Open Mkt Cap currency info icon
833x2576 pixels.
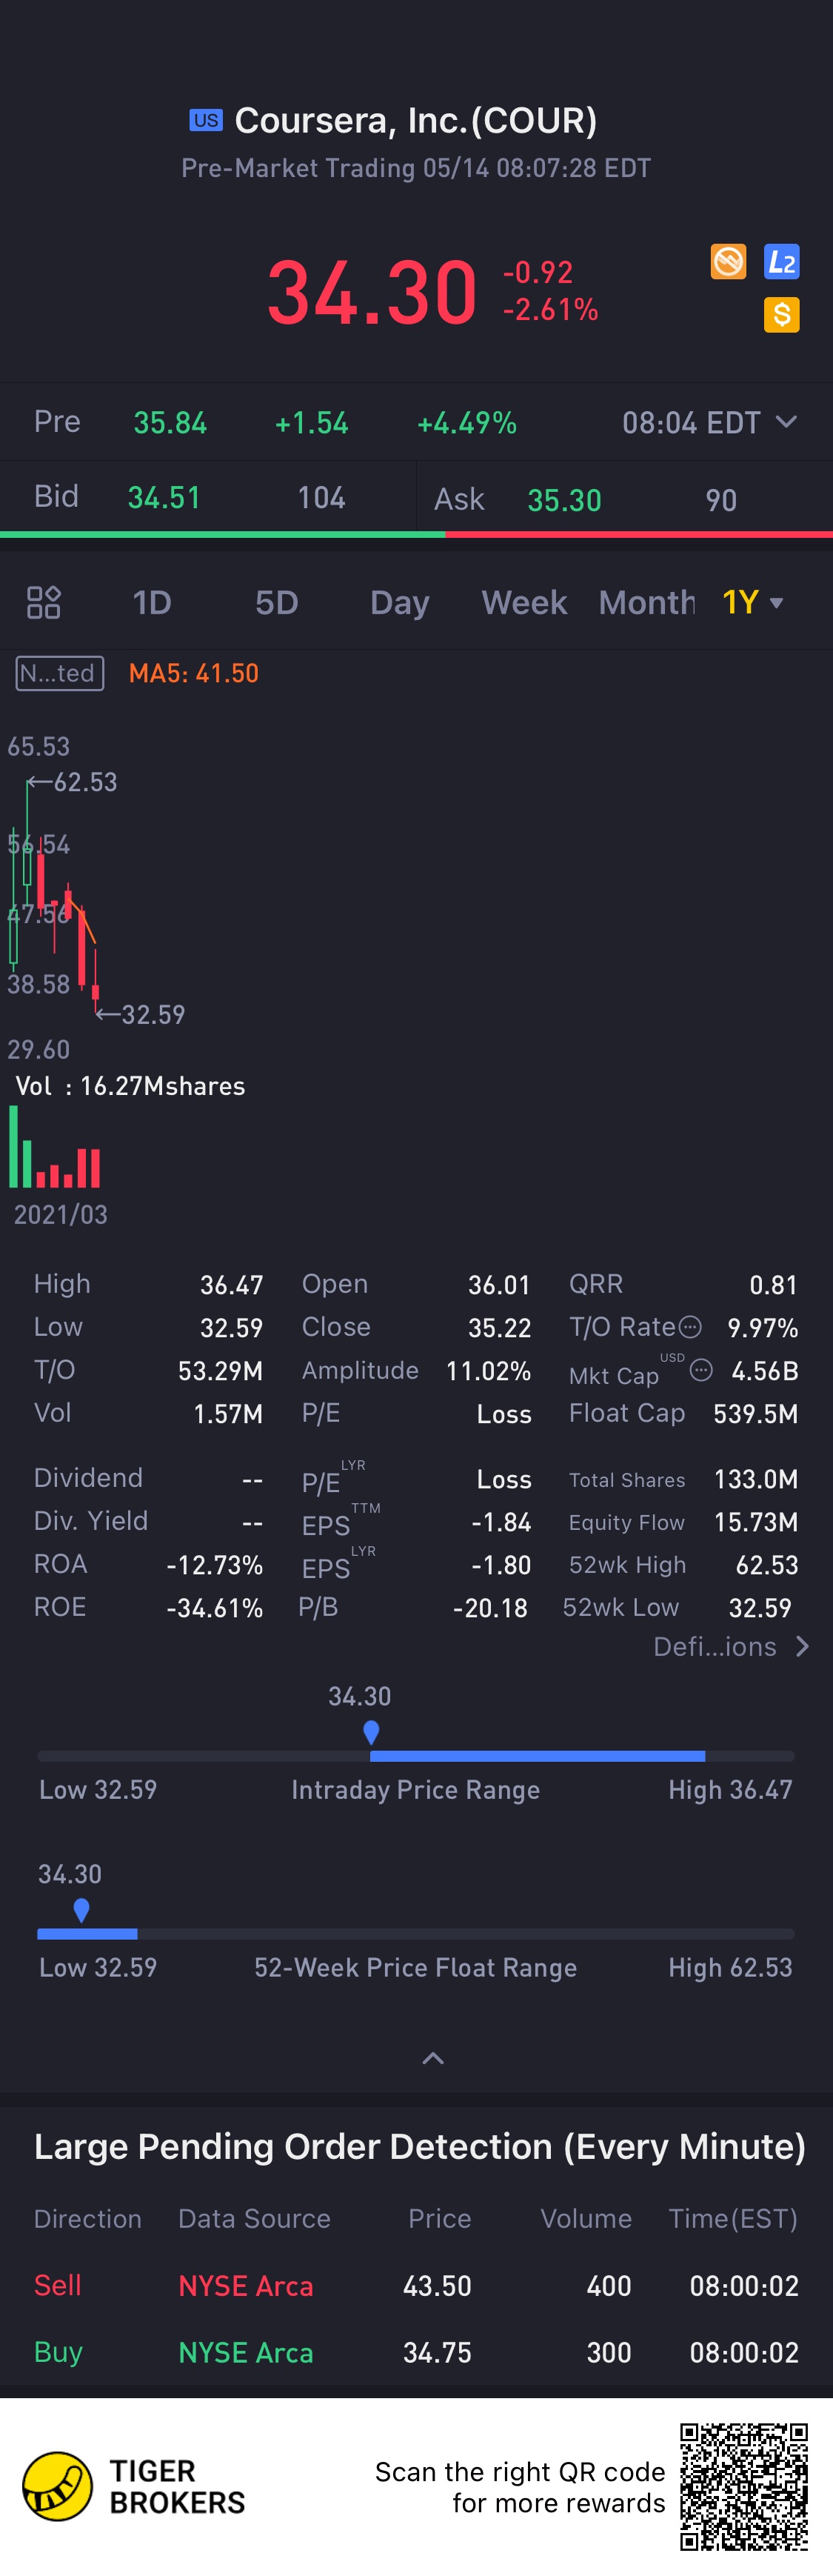point(701,1370)
